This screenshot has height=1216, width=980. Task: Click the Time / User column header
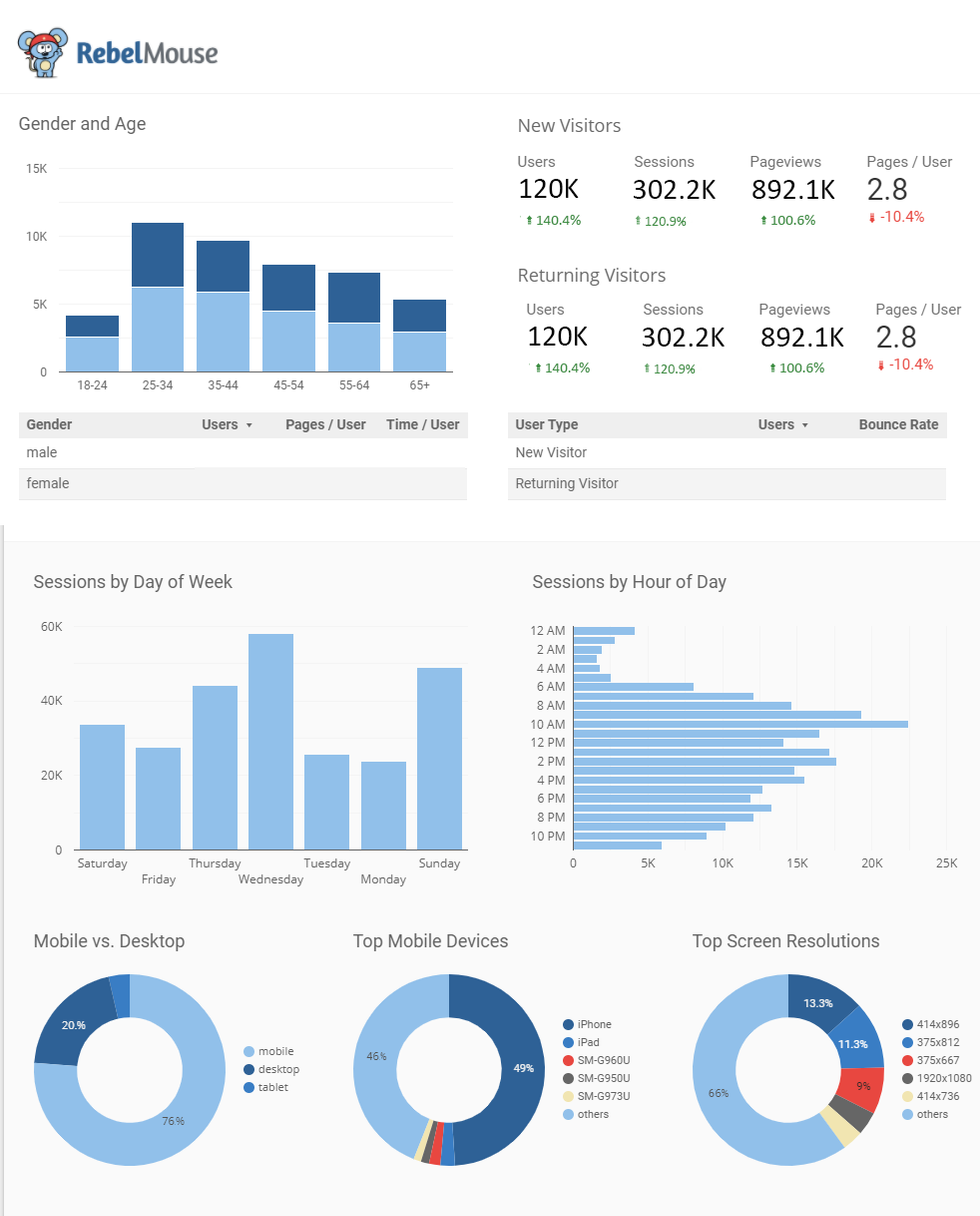(422, 425)
